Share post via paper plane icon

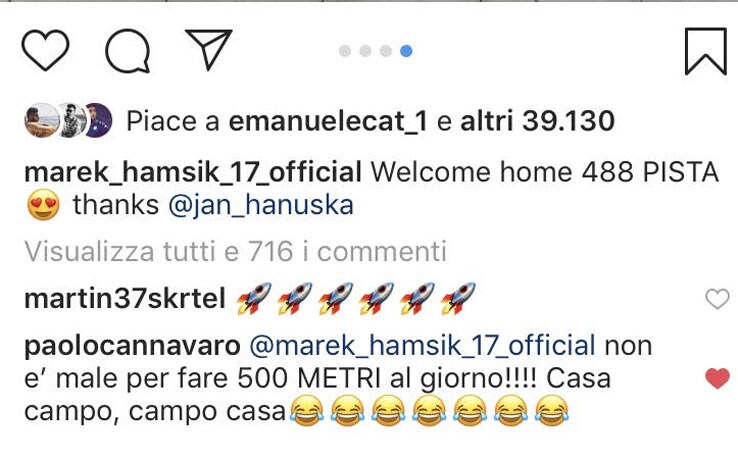point(209,49)
